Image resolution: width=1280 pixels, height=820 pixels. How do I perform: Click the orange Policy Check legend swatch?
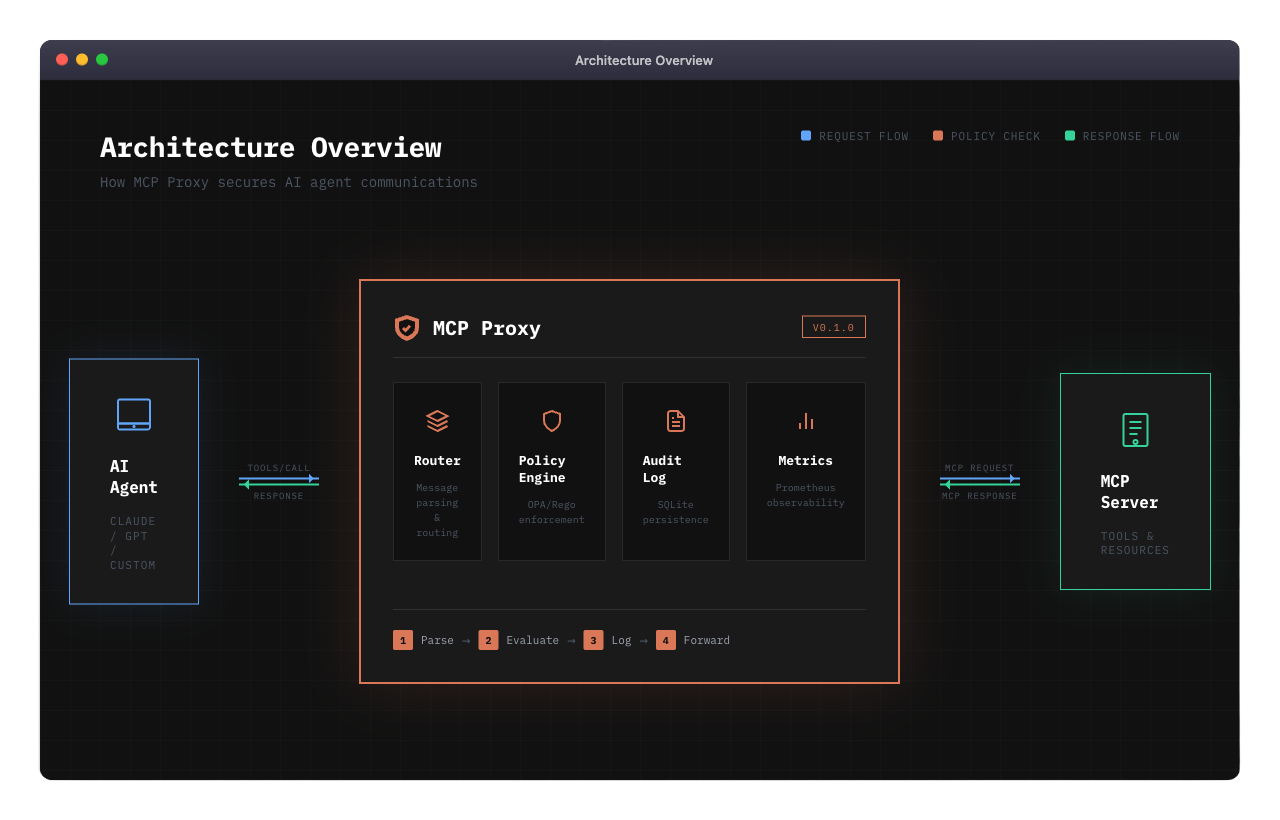click(x=938, y=136)
